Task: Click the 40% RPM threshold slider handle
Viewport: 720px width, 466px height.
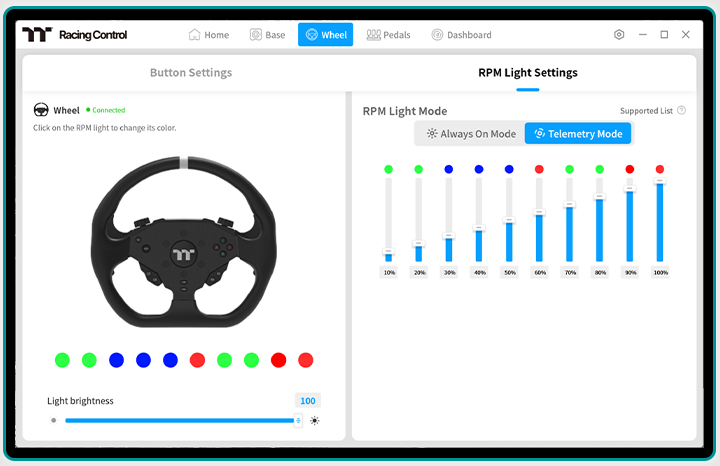Action: click(x=479, y=228)
